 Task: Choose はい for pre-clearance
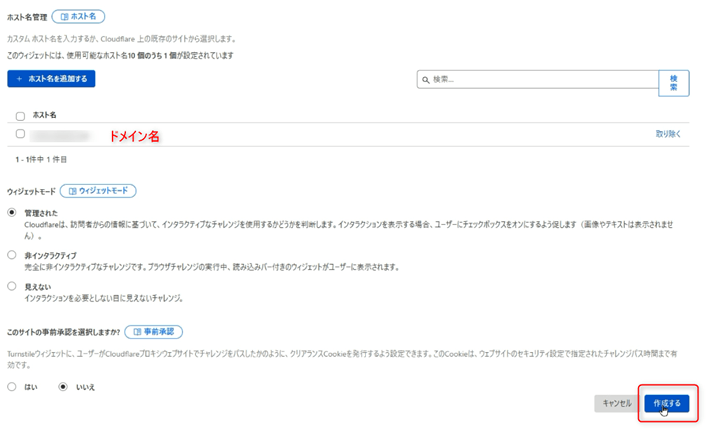[12, 387]
